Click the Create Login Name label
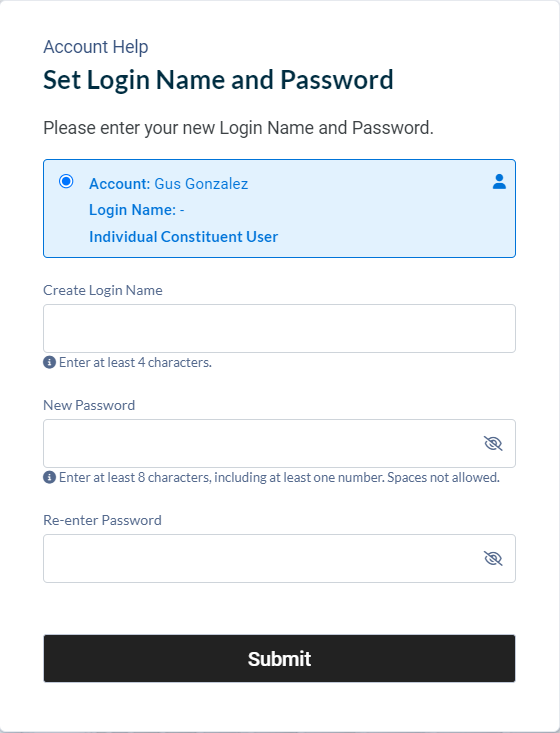 [x=103, y=290]
